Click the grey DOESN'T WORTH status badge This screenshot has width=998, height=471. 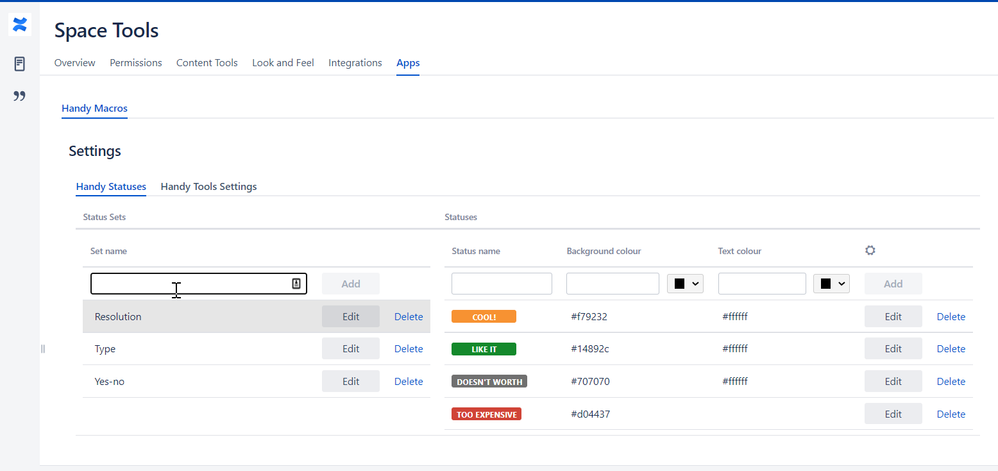pyautogui.click(x=489, y=381)
